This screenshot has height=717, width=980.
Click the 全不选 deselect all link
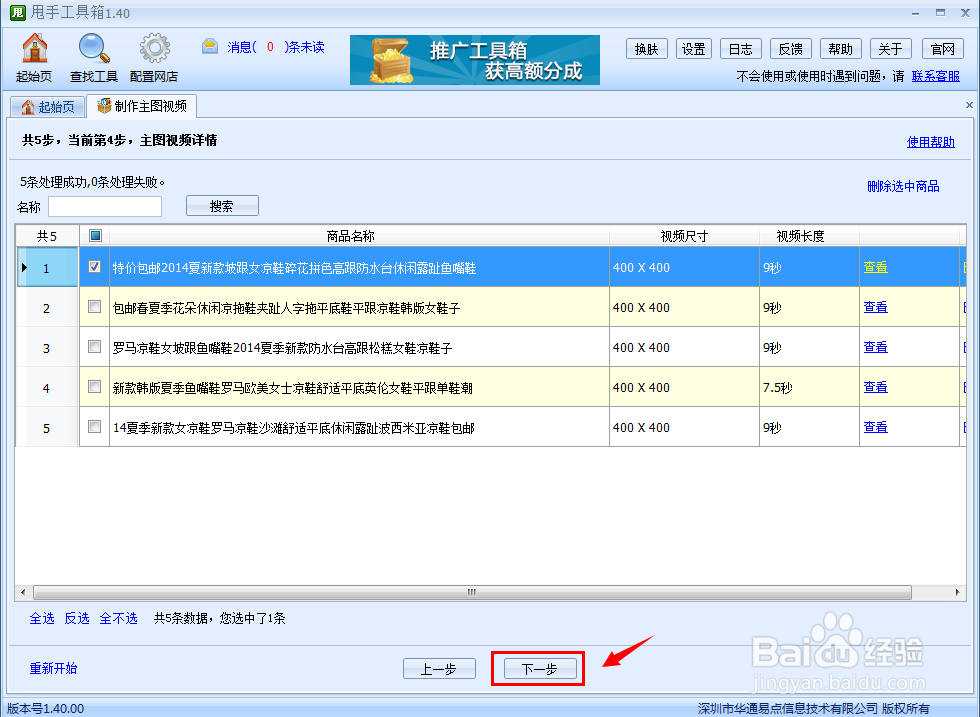click(118, 618)
